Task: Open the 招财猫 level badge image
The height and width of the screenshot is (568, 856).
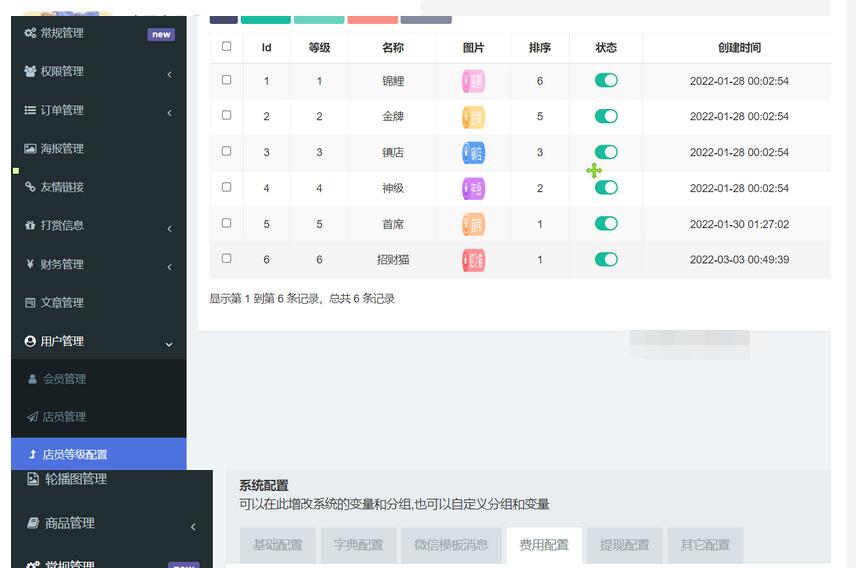Action: click(x=473, y=261)
